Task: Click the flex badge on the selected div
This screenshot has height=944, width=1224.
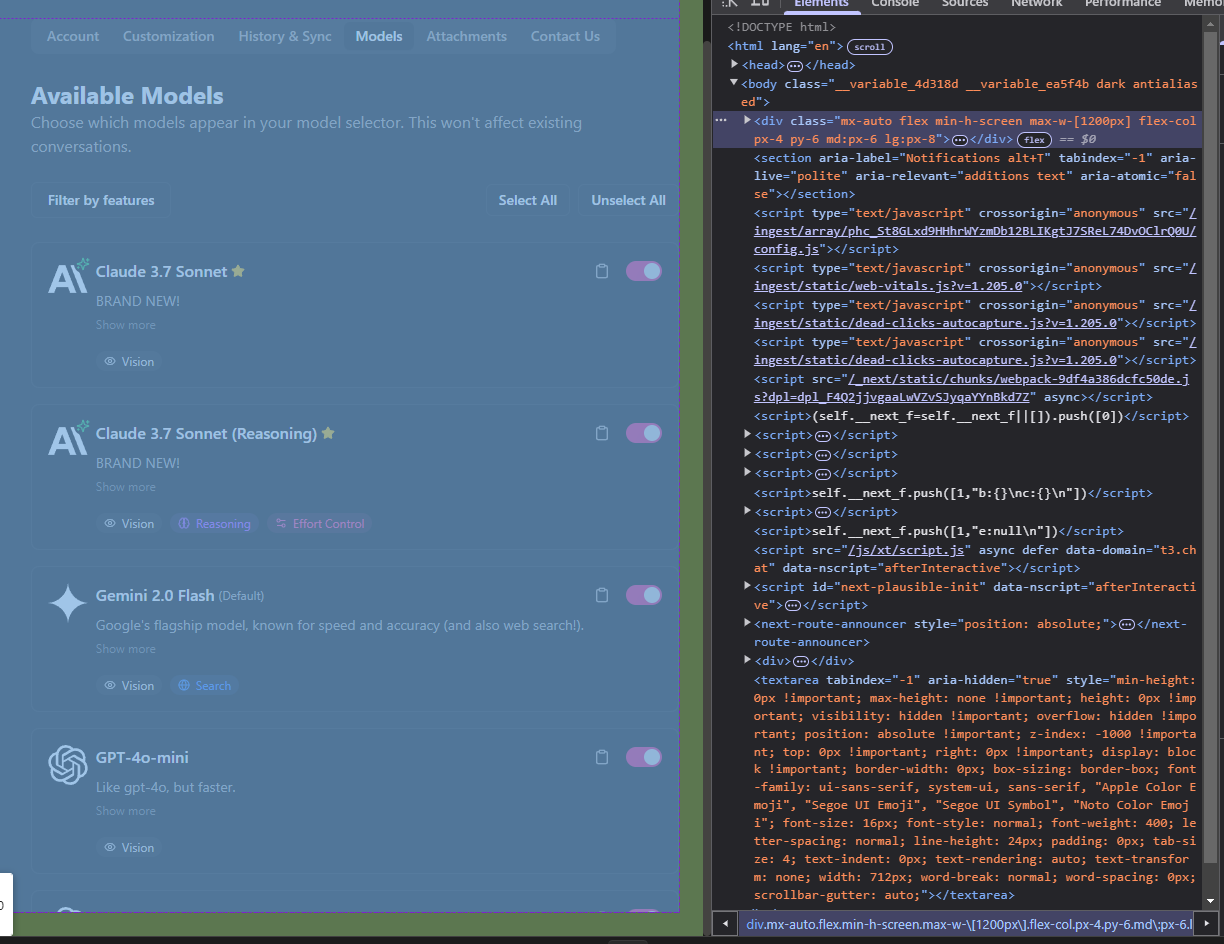Action: (1034, 140)
